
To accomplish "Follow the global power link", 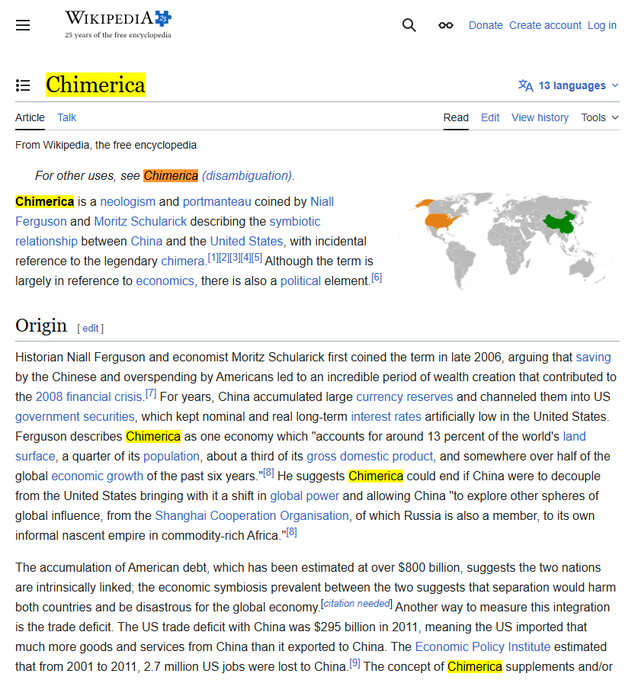I will click(304, 496).
